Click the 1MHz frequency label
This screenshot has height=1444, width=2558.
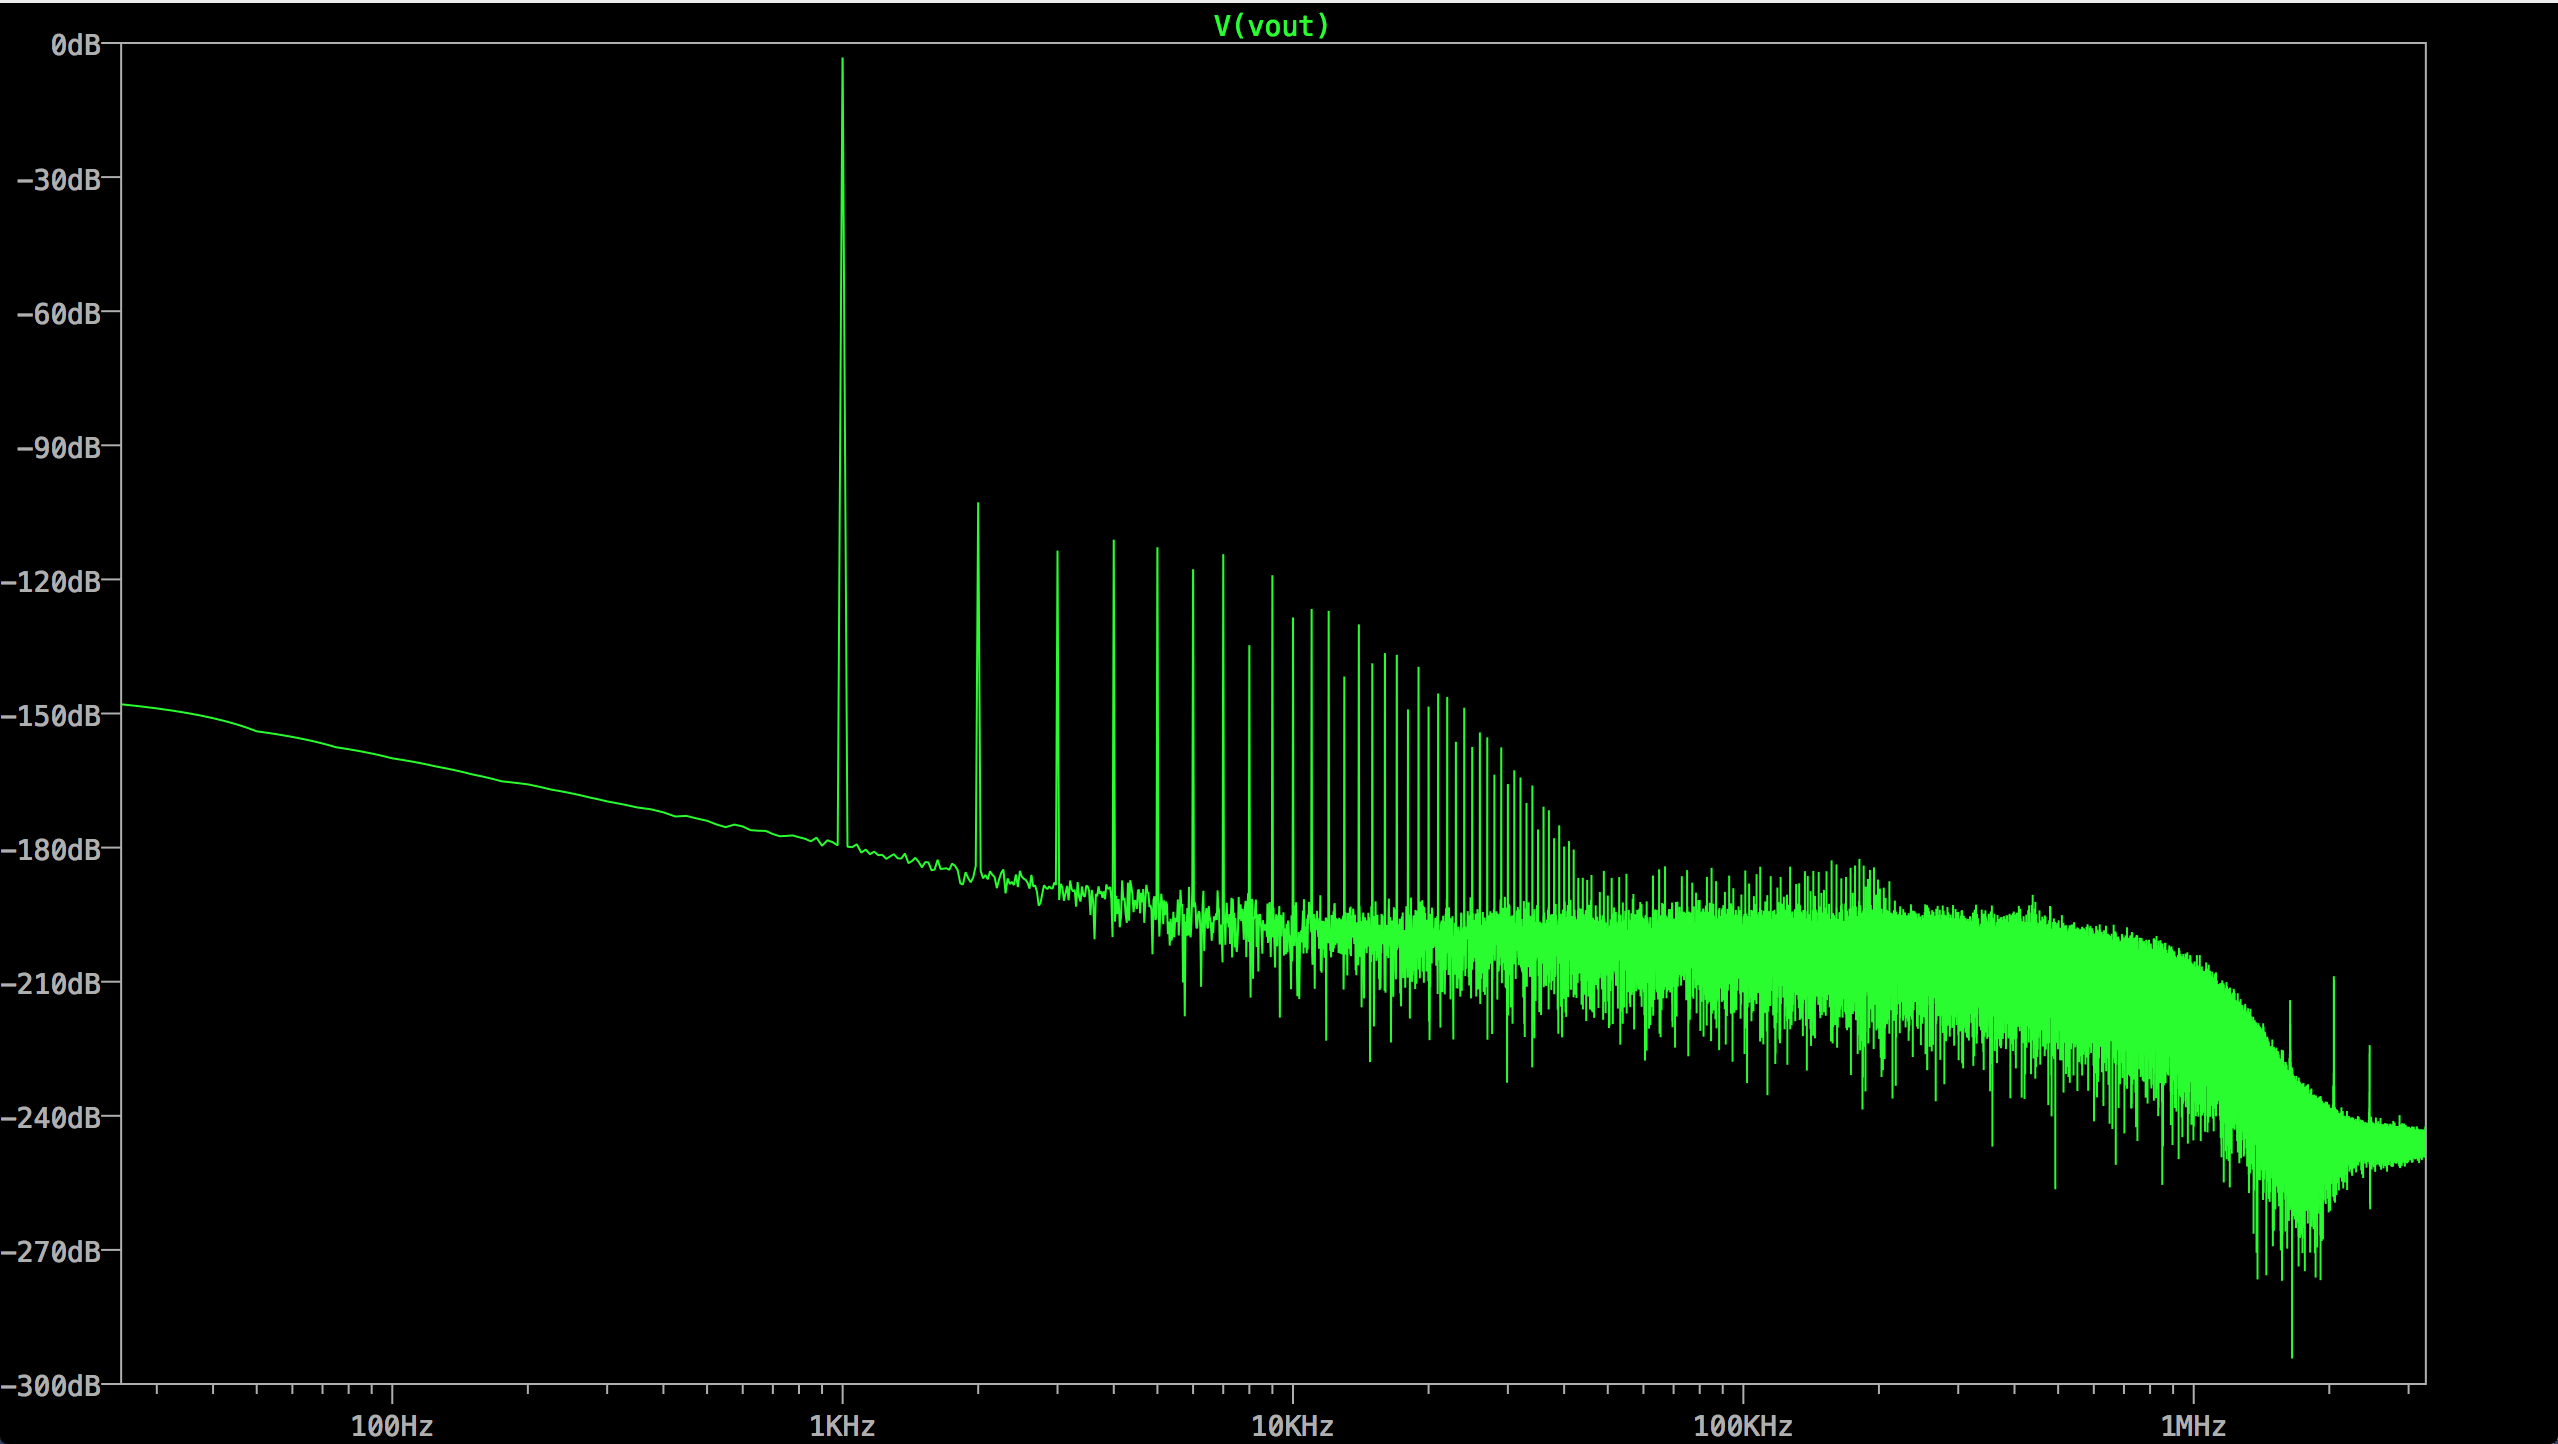[2193, 1426]
